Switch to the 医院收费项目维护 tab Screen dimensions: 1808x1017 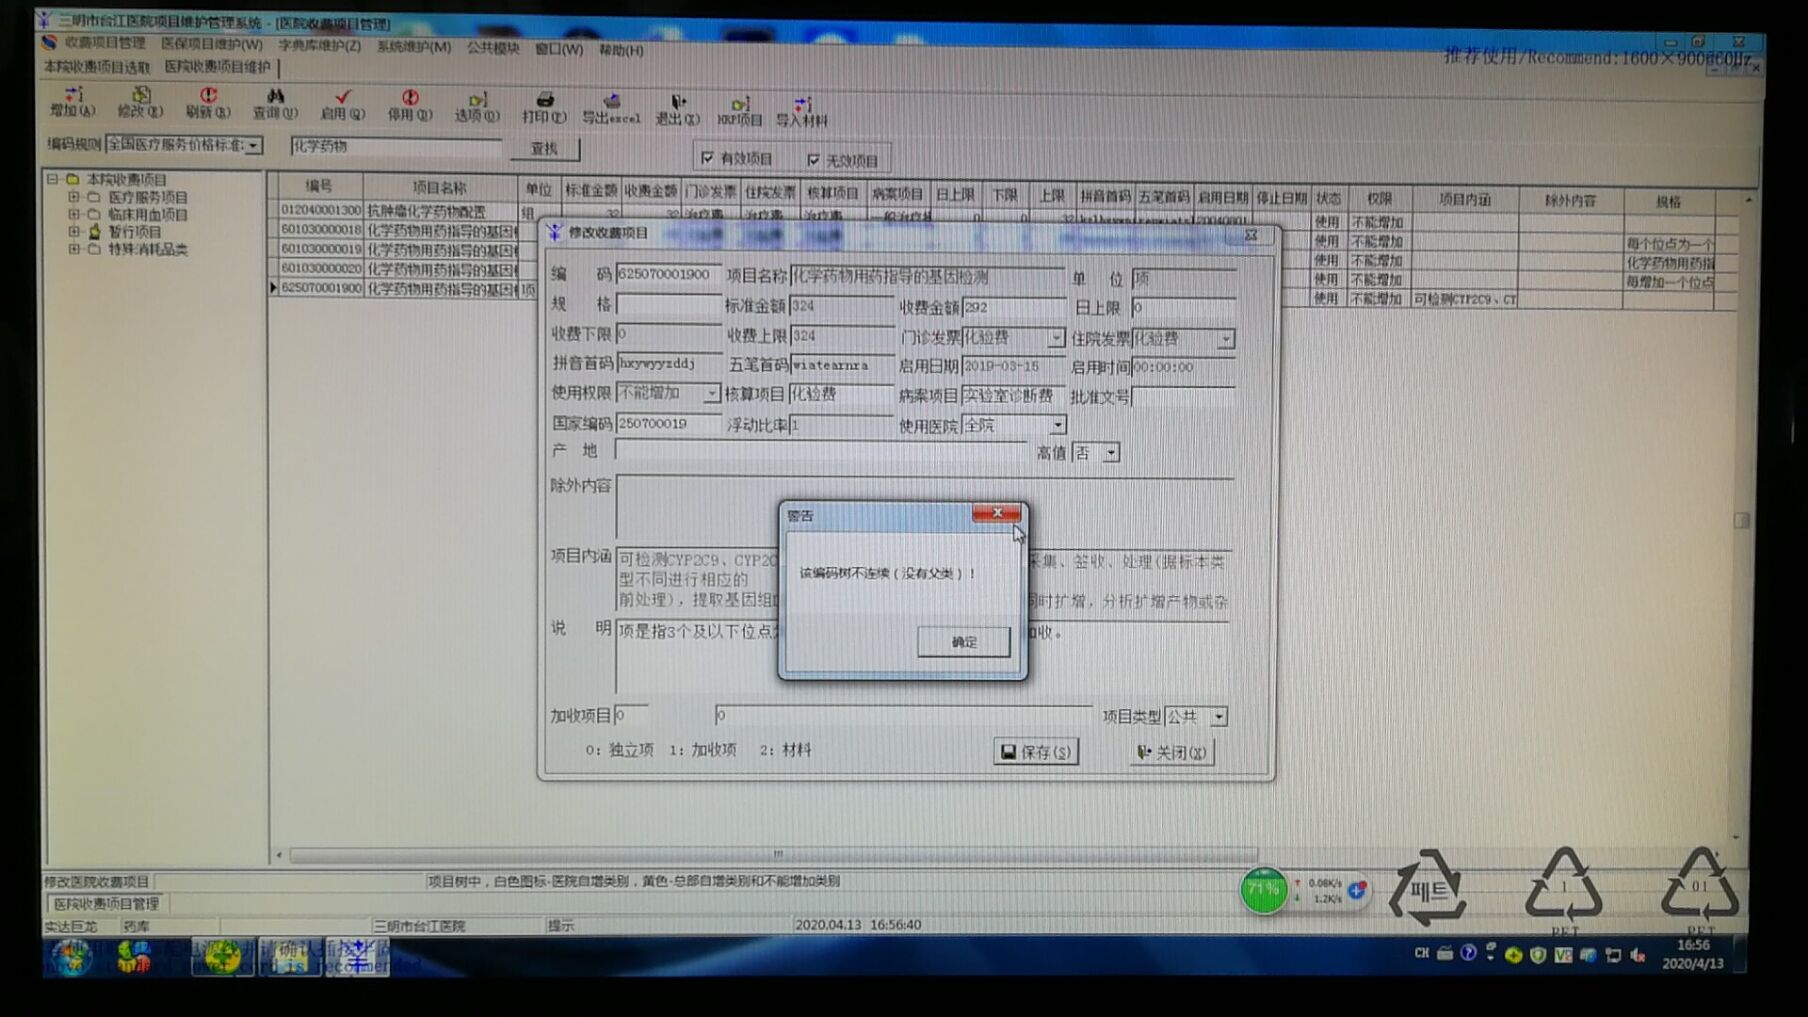(217, 67)
